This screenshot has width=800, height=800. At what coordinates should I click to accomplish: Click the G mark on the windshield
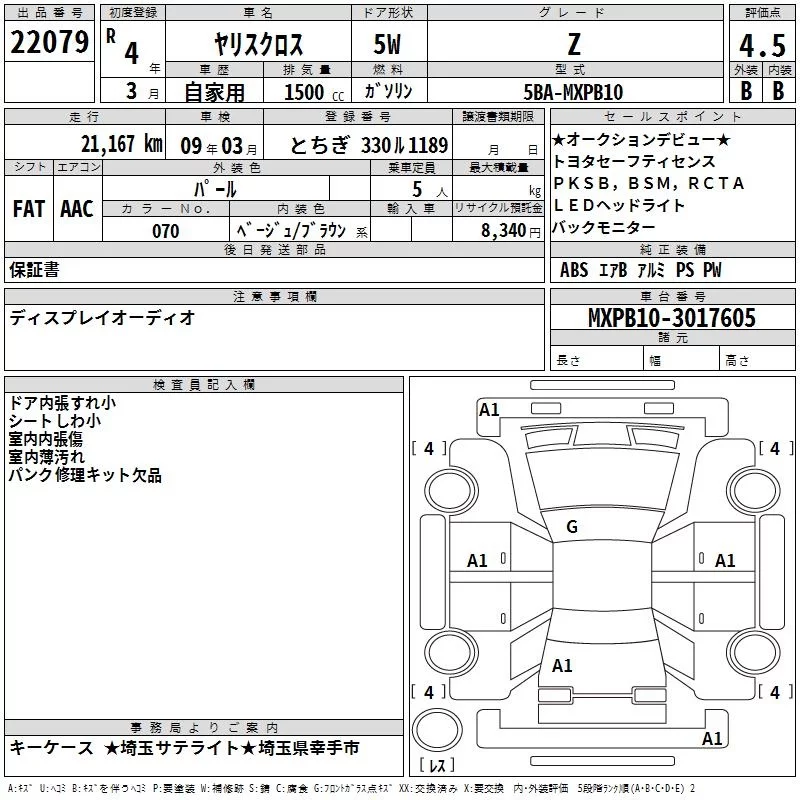tap(572, 527)
